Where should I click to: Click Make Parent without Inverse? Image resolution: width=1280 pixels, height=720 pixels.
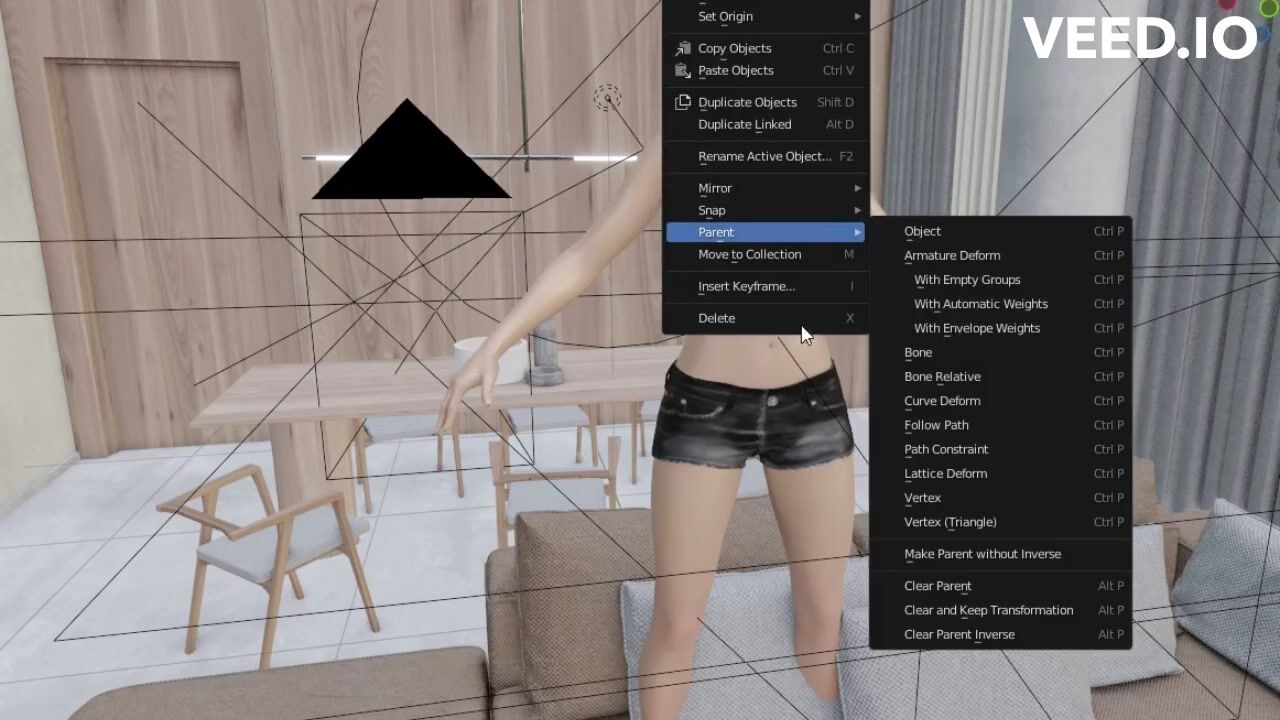[982, 554]
